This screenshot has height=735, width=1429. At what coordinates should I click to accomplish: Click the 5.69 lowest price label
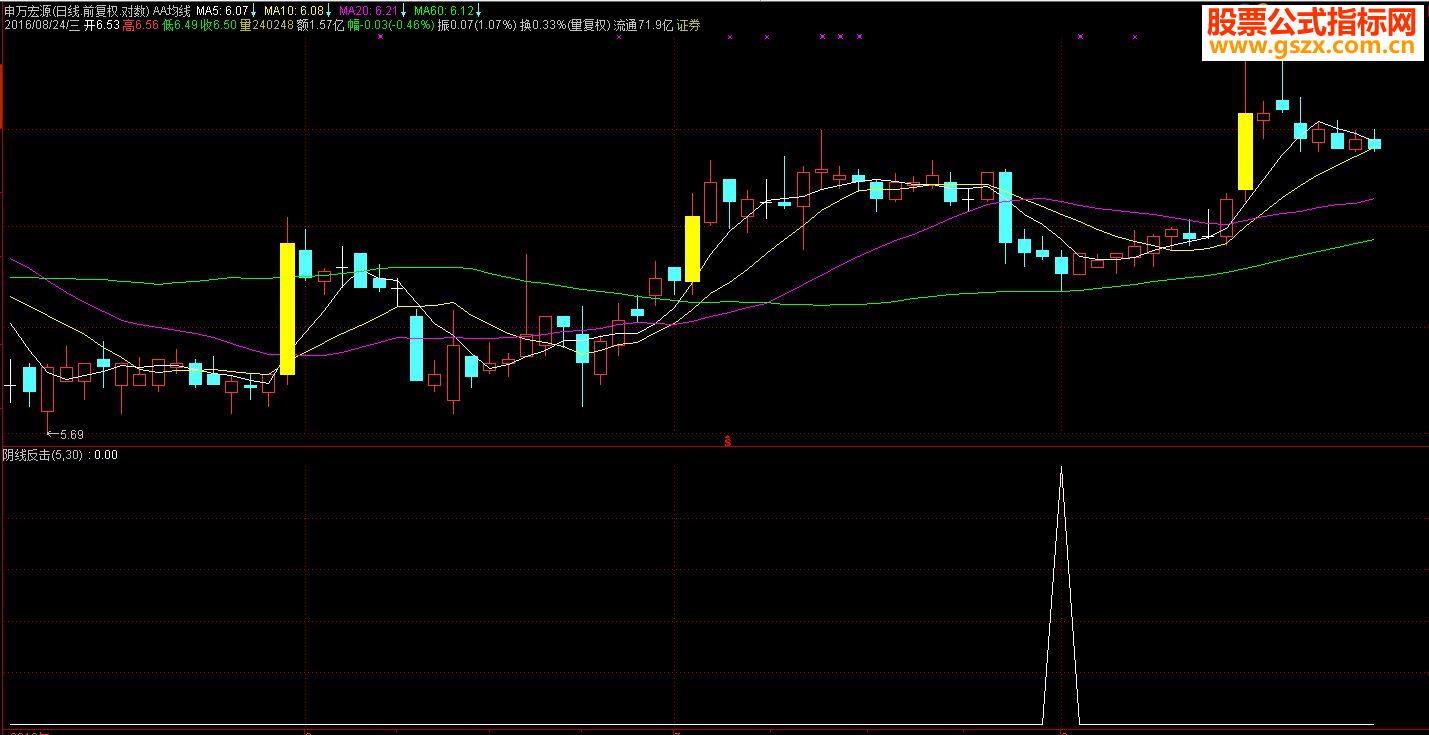point(71,435)
